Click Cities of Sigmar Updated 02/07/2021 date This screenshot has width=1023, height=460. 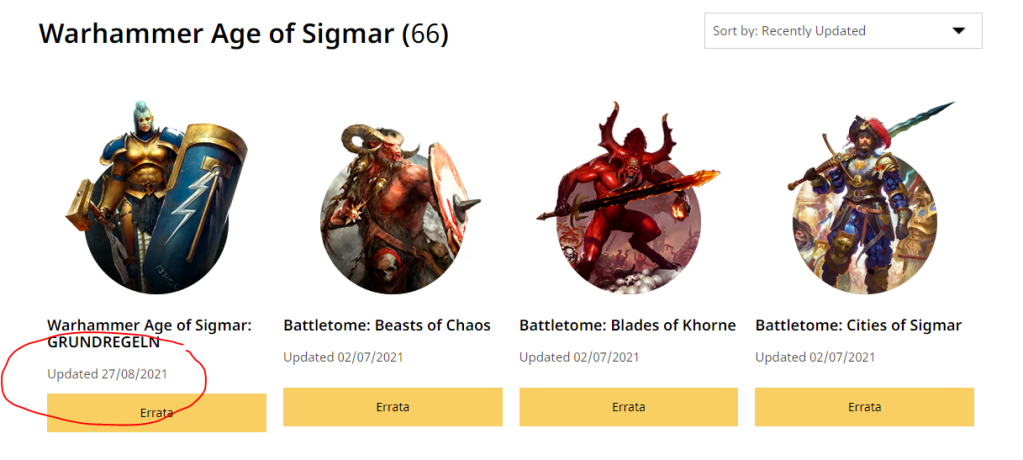[x=815, y=357]
